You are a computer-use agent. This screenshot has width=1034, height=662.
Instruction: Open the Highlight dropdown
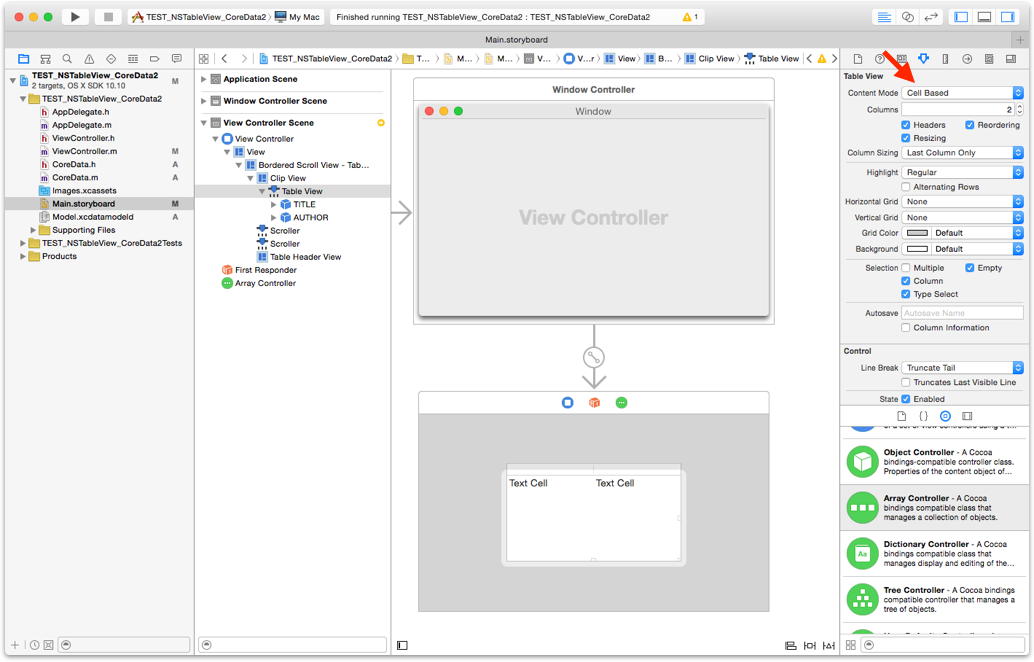tap(962, 172)
